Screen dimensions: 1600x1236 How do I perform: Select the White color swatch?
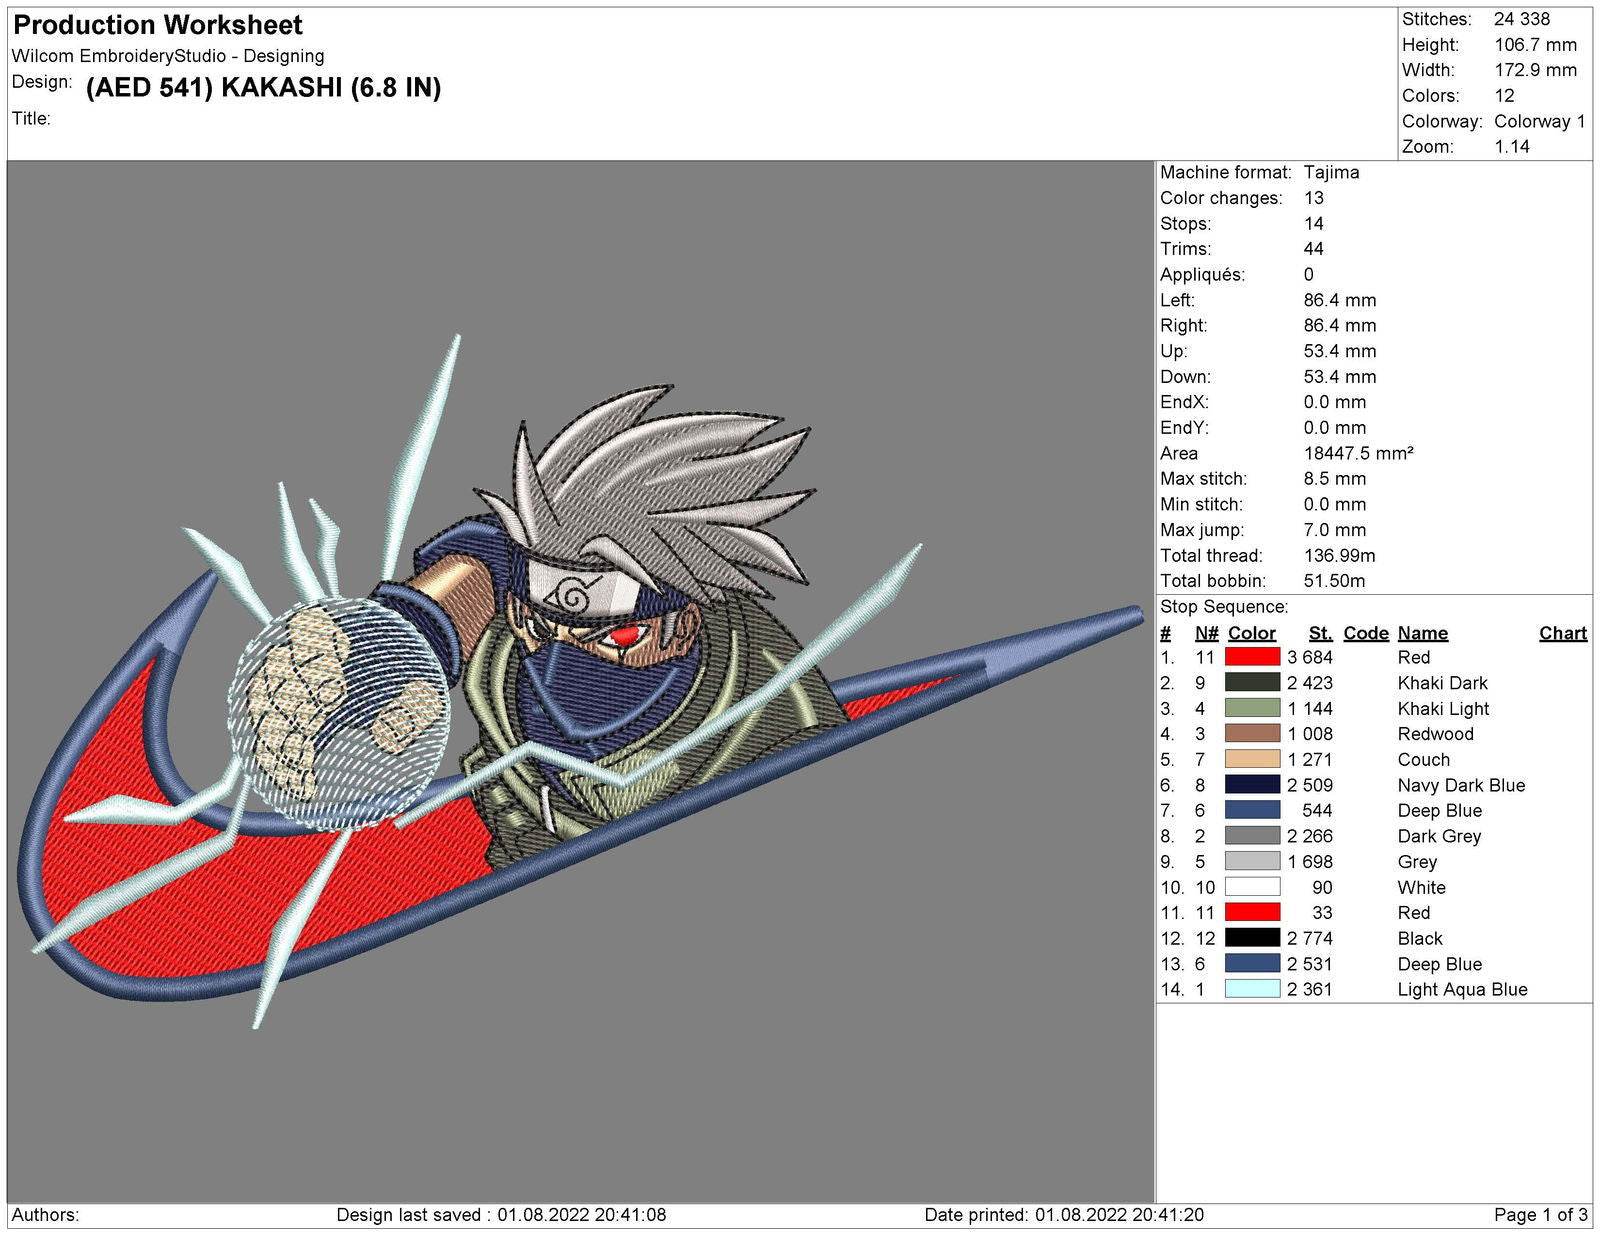point(1252,887)
